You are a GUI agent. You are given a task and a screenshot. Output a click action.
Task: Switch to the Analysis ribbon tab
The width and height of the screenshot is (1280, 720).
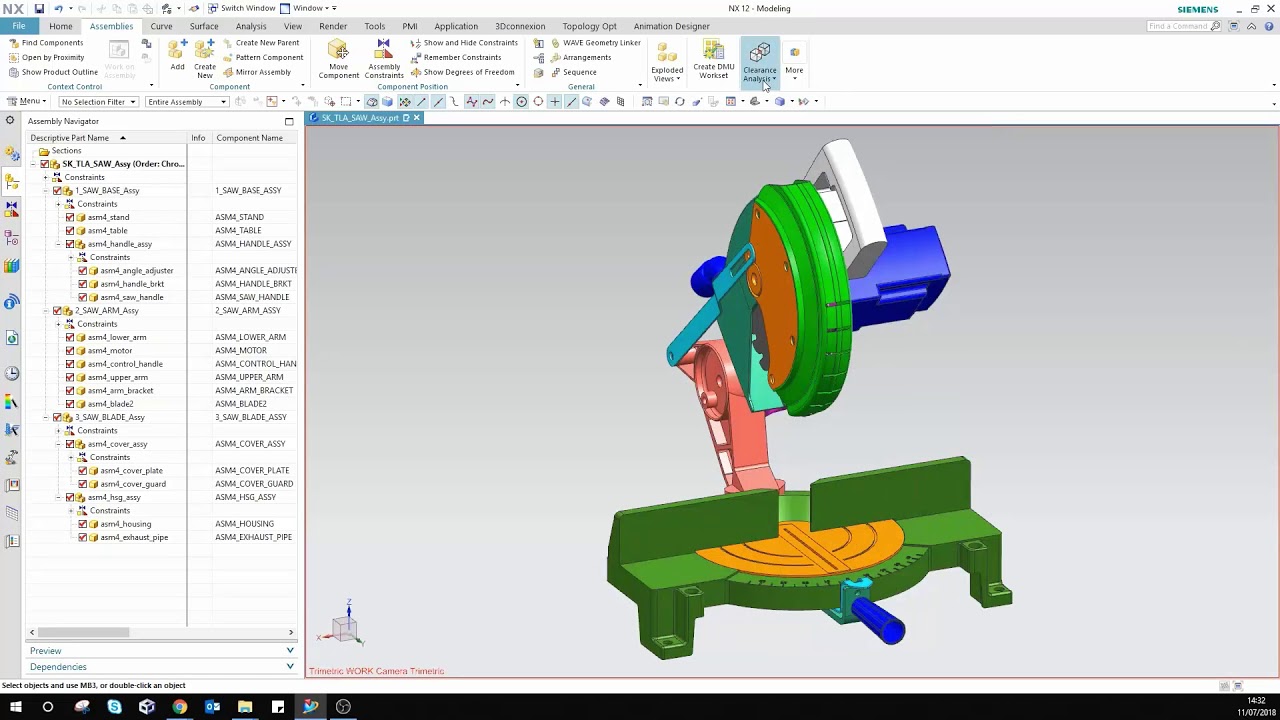pyautogui.click(x=251, y=26)
